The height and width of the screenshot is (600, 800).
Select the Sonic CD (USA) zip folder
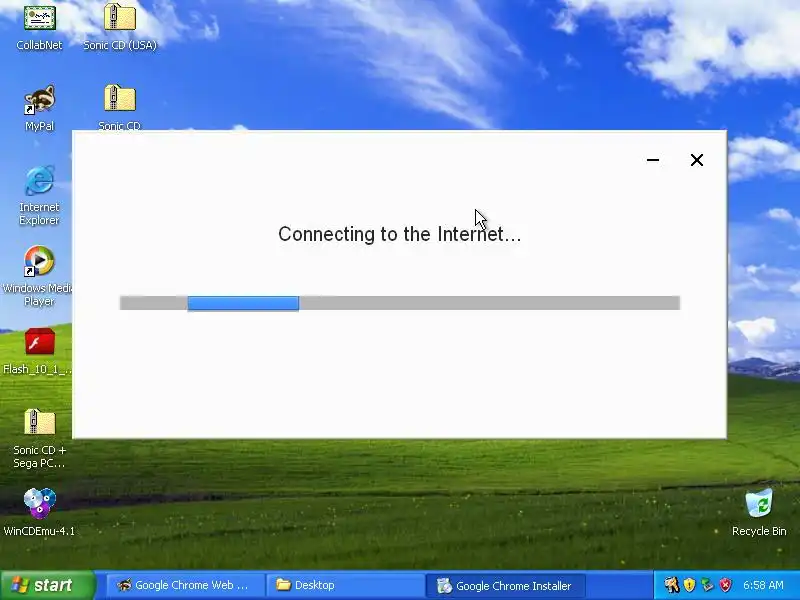[x=120, y=17]
